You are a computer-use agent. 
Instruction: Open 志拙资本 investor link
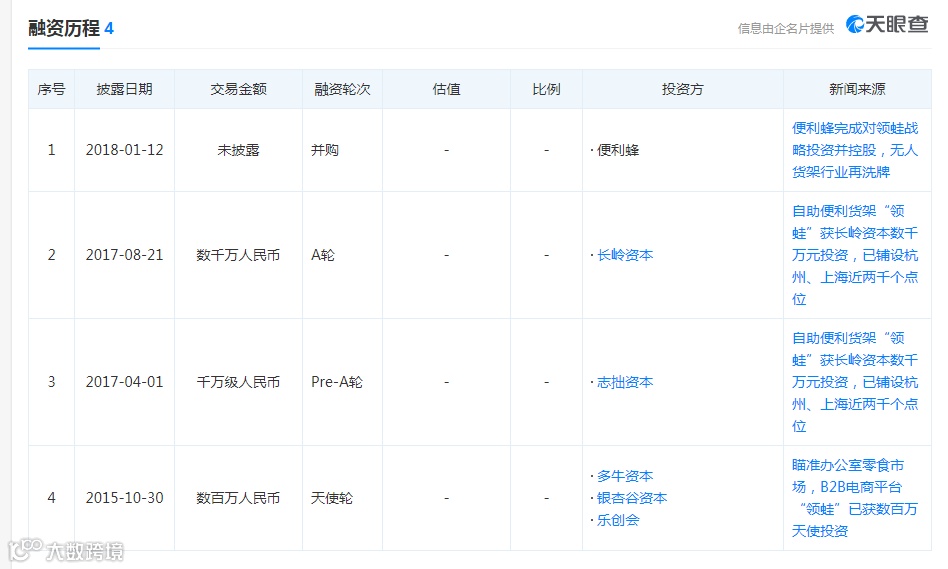(625, 382)
